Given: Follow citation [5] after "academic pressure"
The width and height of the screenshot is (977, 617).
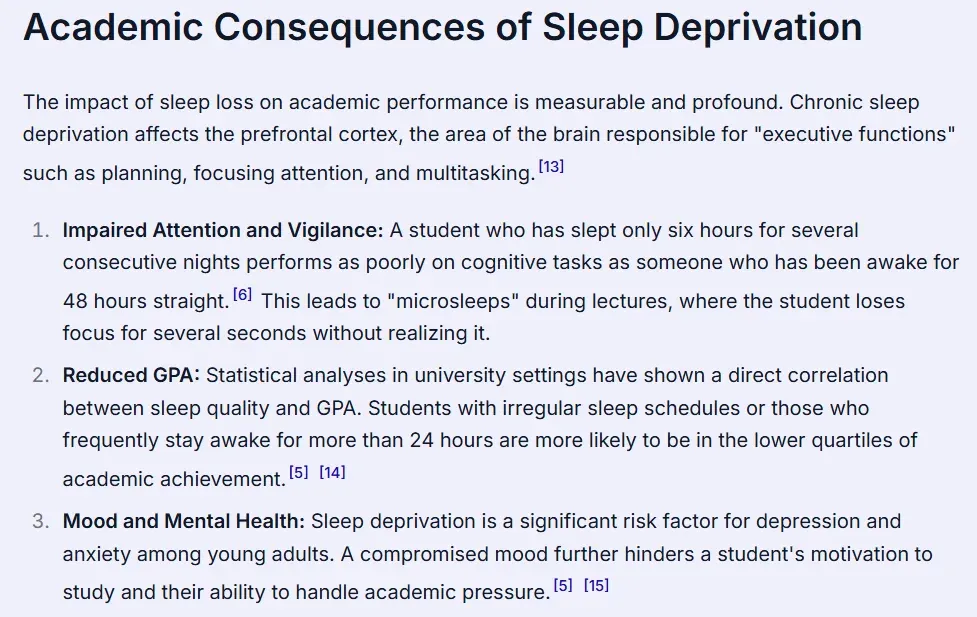Looking at the screenshot, I should [x=563, y=585].
